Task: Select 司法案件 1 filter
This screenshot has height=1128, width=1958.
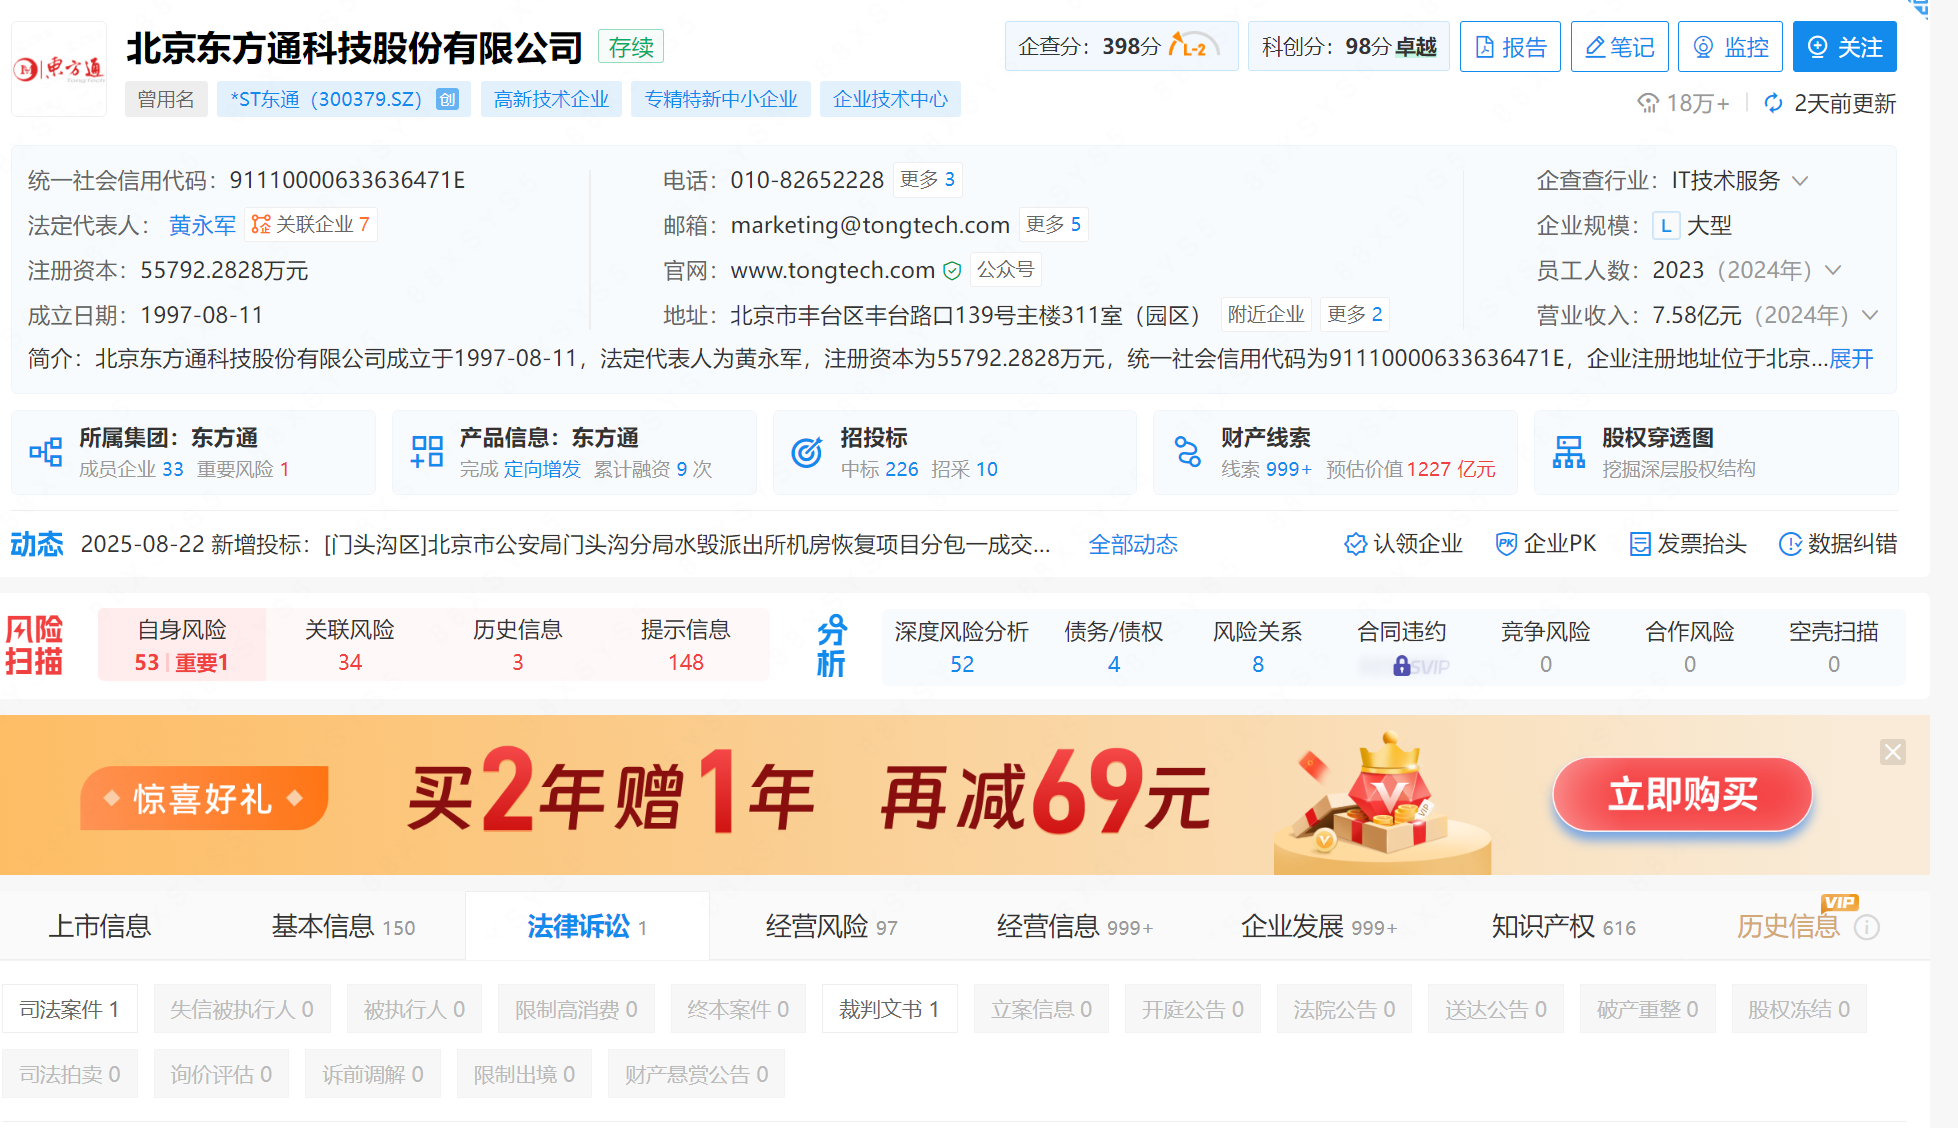Action: 70,1009
